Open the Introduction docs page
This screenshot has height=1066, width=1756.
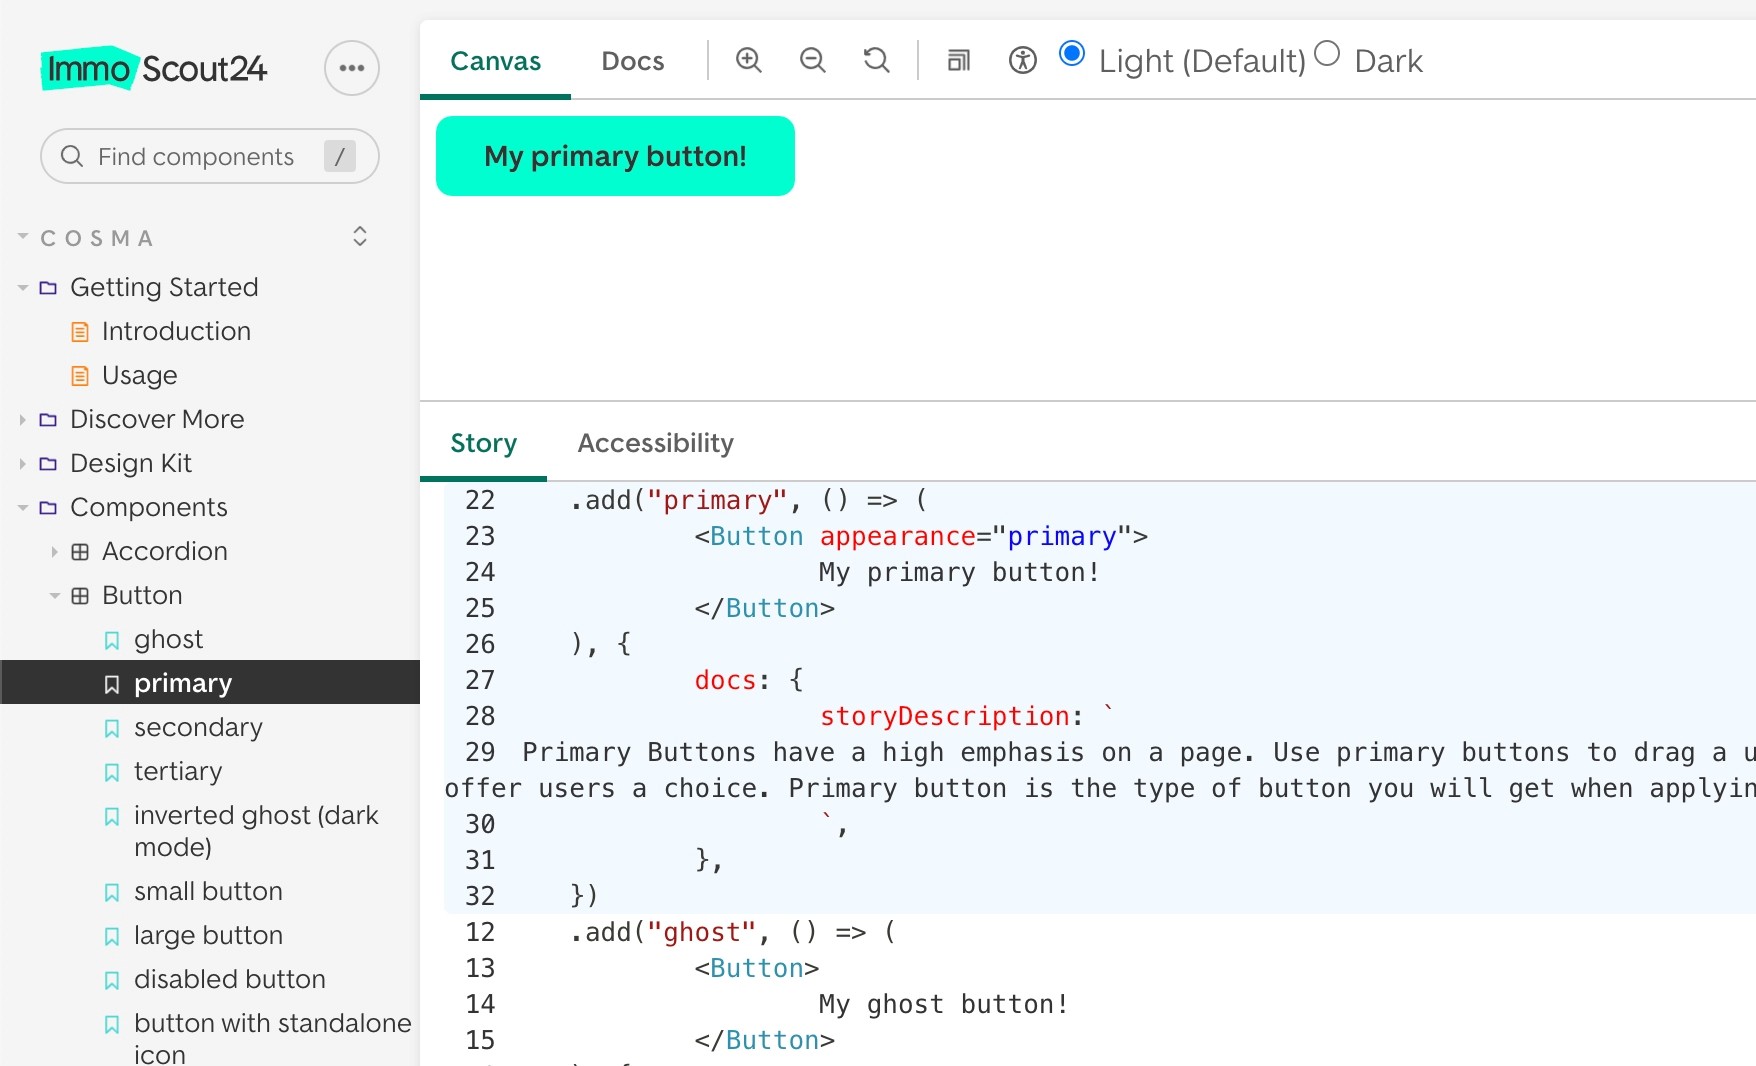(176, 331)
